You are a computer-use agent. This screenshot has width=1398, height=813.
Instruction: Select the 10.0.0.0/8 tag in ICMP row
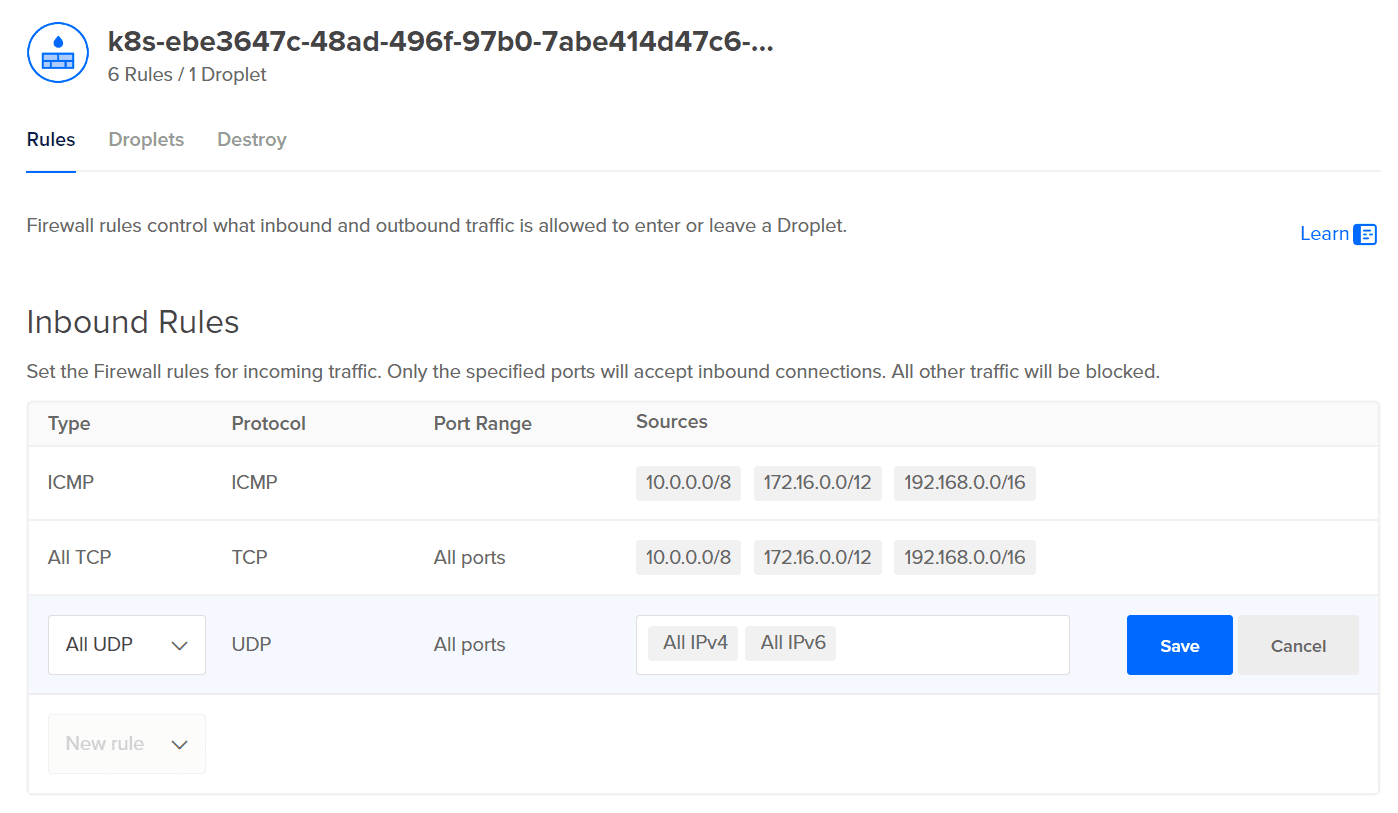(688, 483)
